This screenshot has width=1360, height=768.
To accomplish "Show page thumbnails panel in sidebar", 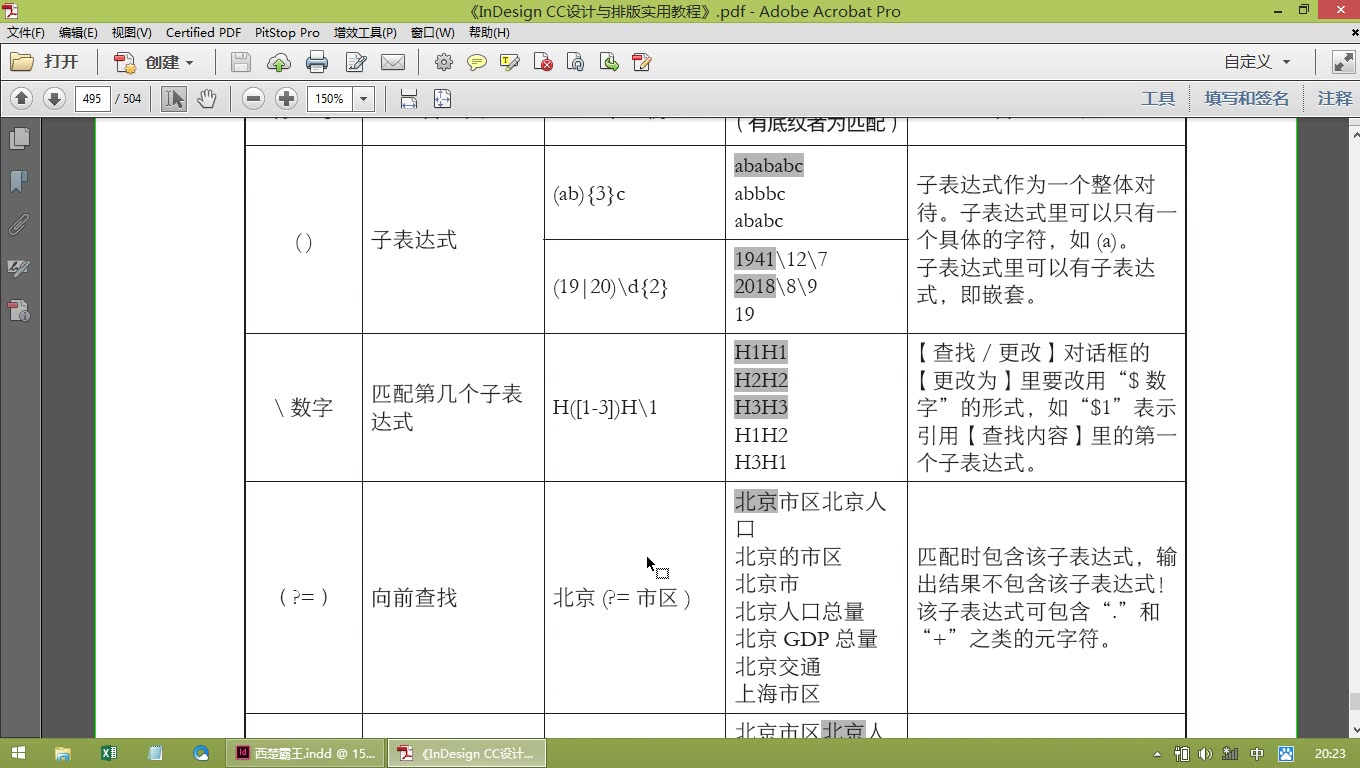I will (x=19, y=137).
